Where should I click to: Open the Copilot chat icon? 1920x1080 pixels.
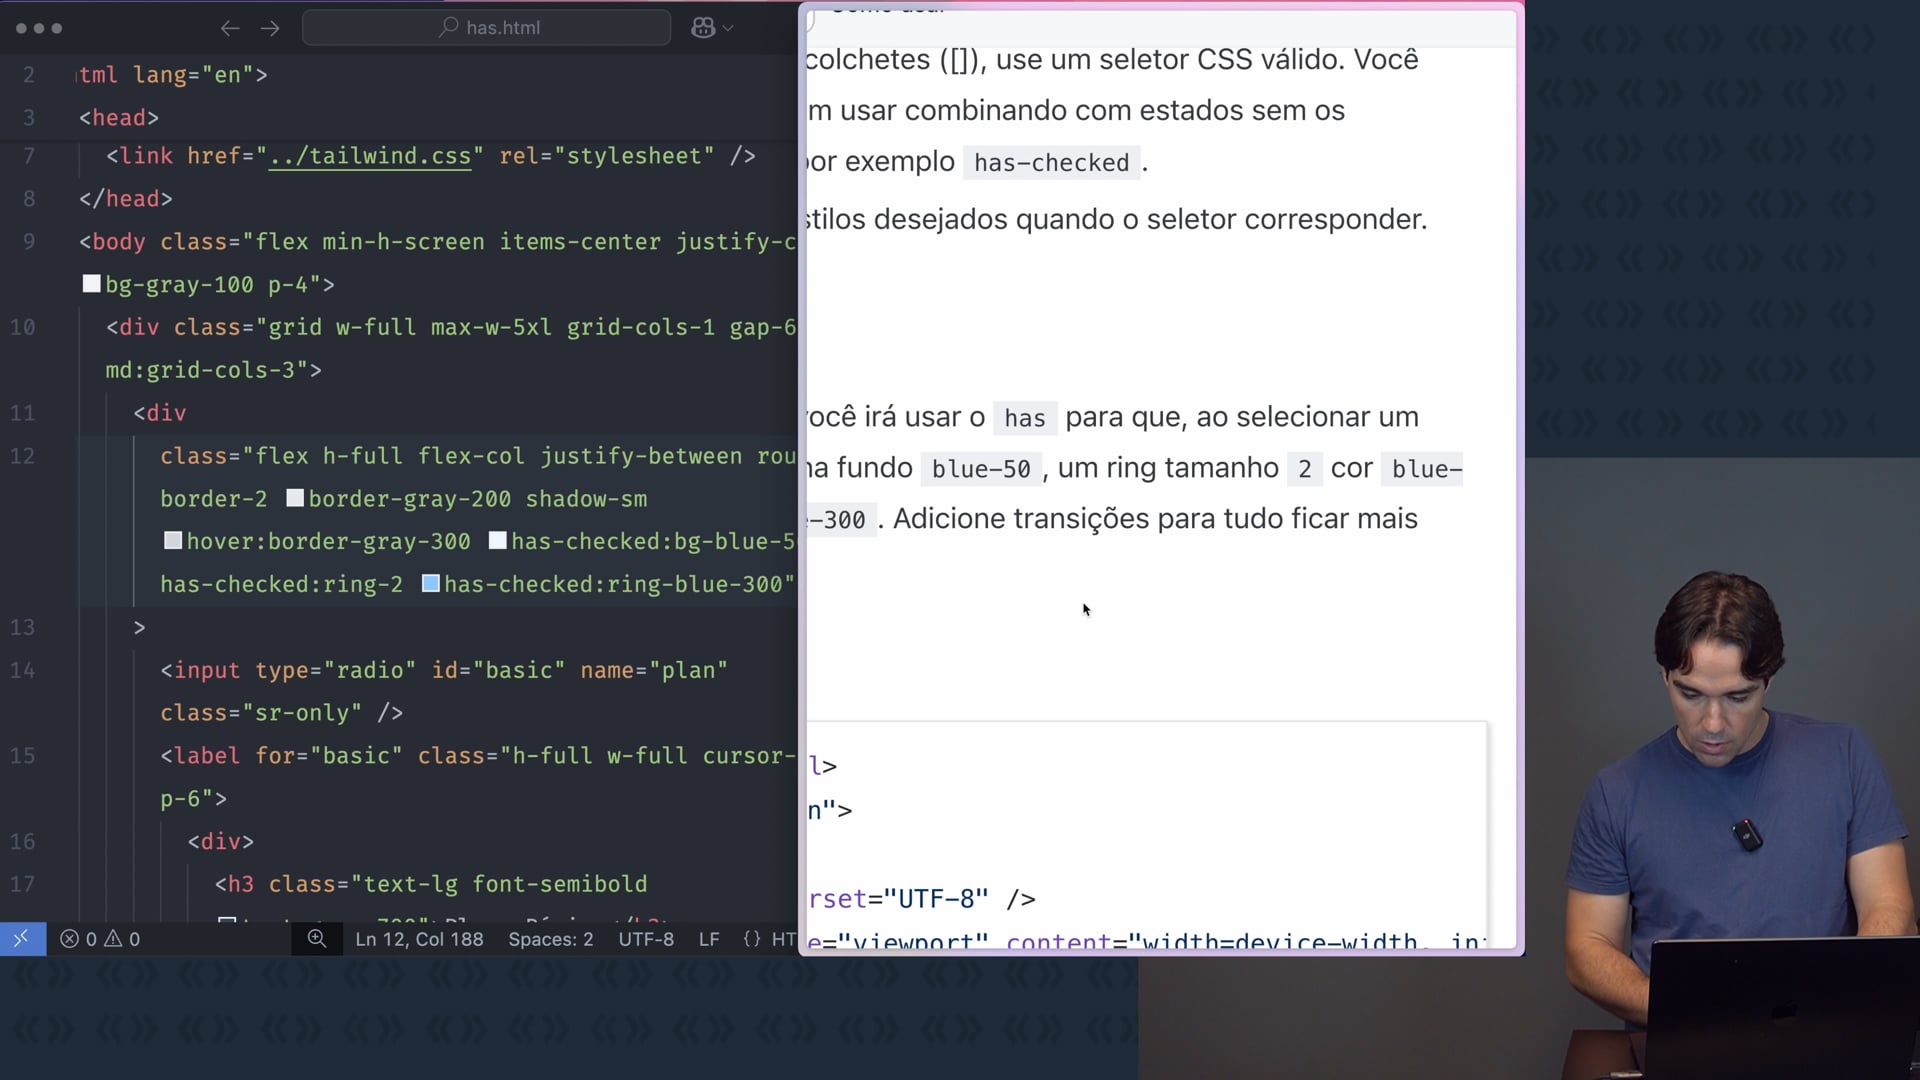pyautogui.click(x=703, y=28)
